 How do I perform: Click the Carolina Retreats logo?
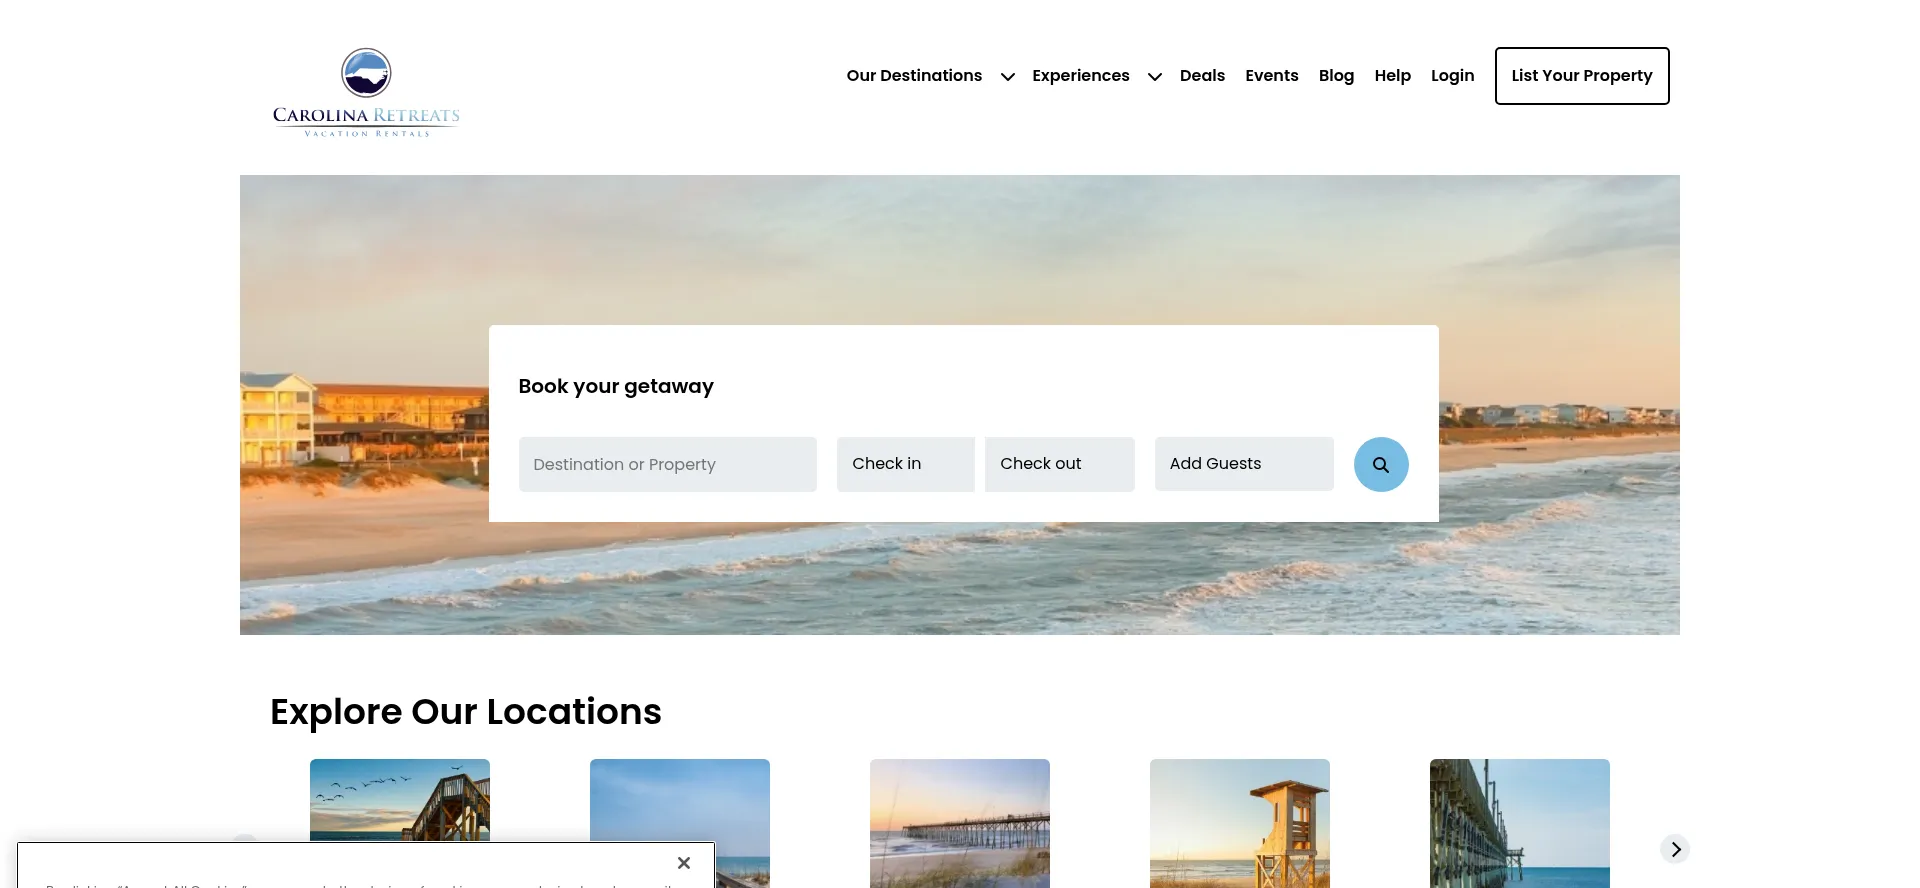(366, 92)
